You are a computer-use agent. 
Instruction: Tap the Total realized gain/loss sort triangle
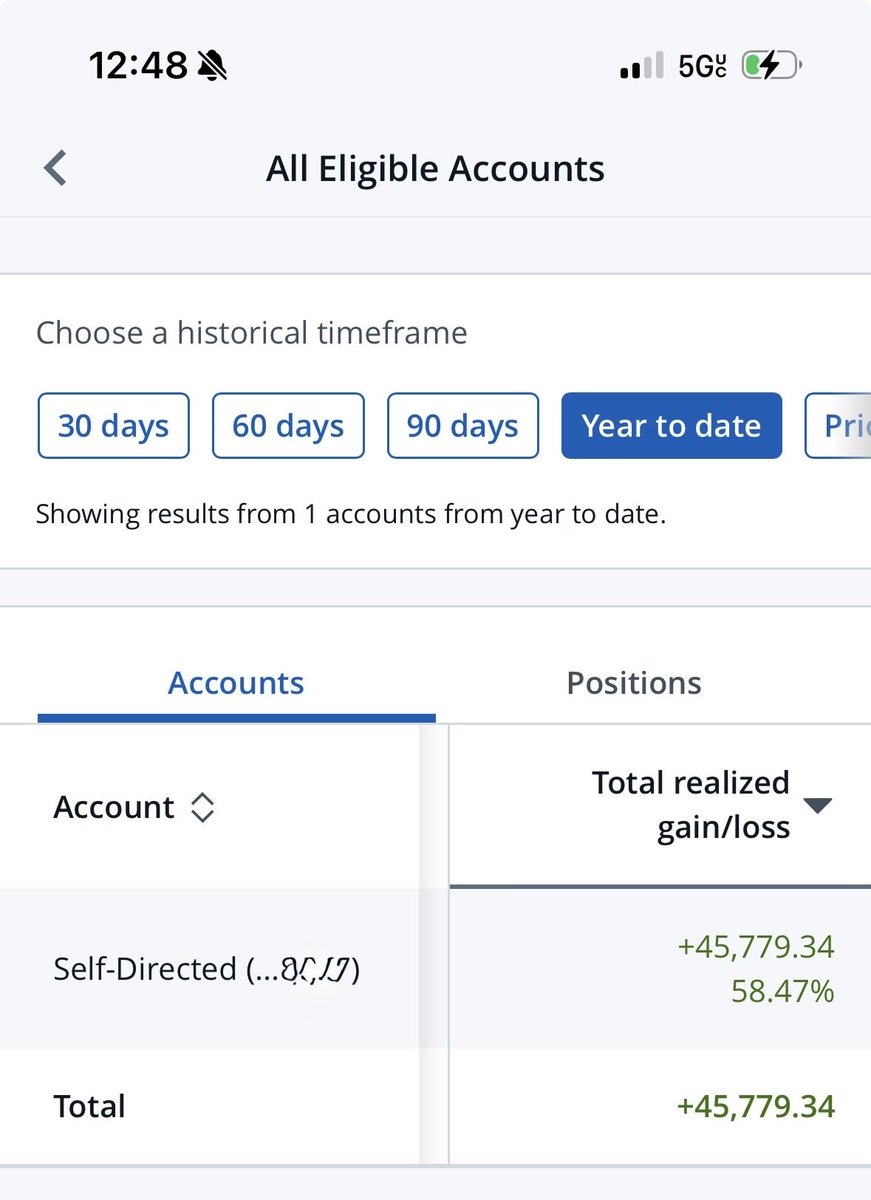point(818,805)
